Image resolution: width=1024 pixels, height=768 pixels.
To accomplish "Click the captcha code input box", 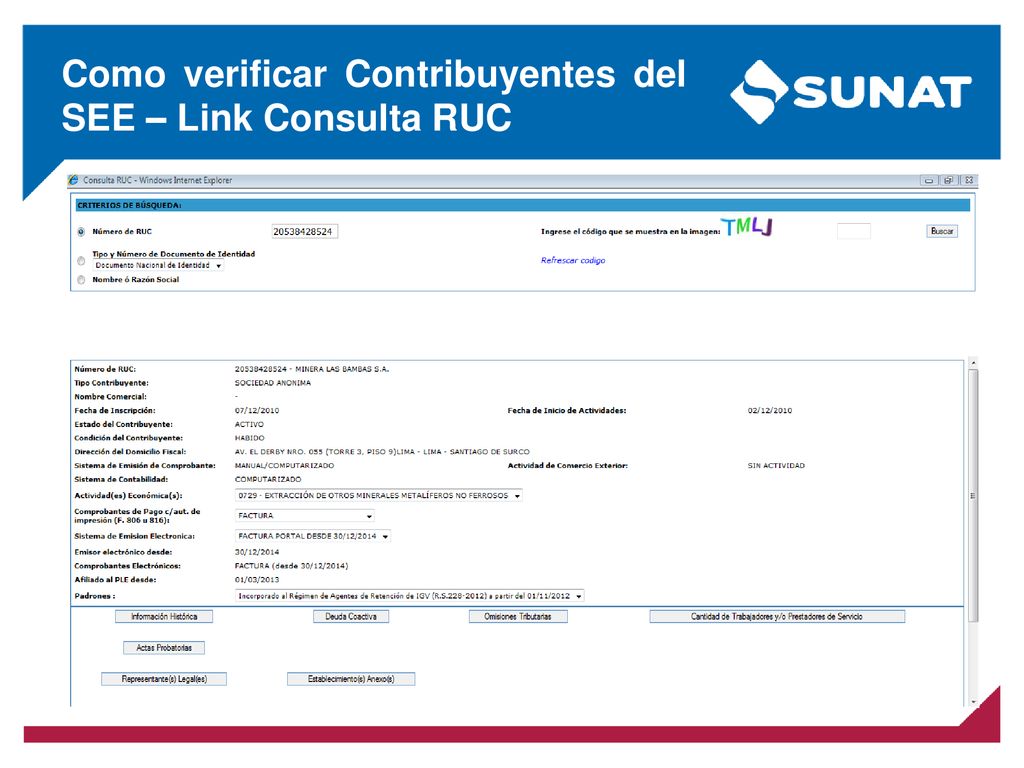I will (x=854, y=231).
